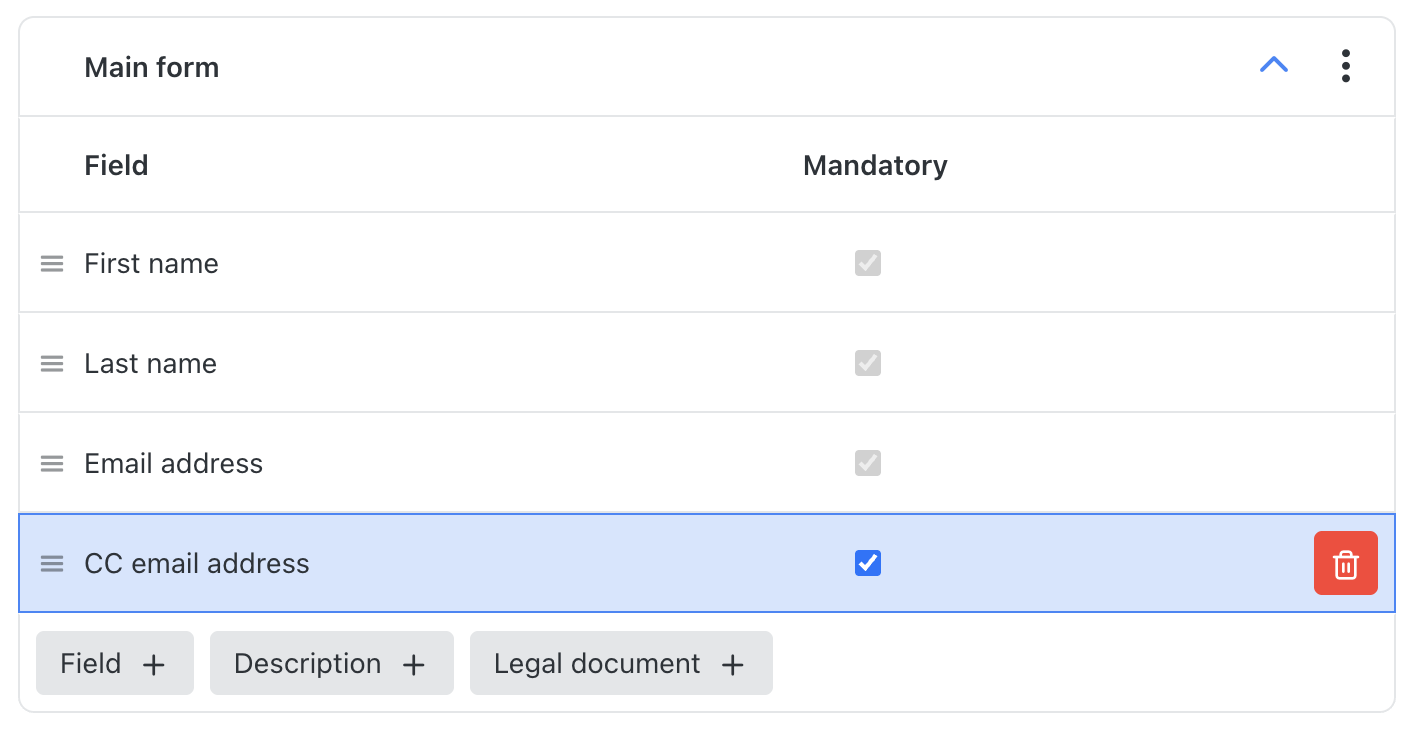The image size is (1426, 730).
Task: Click the Mandatory column header
Action: point(875,165)
